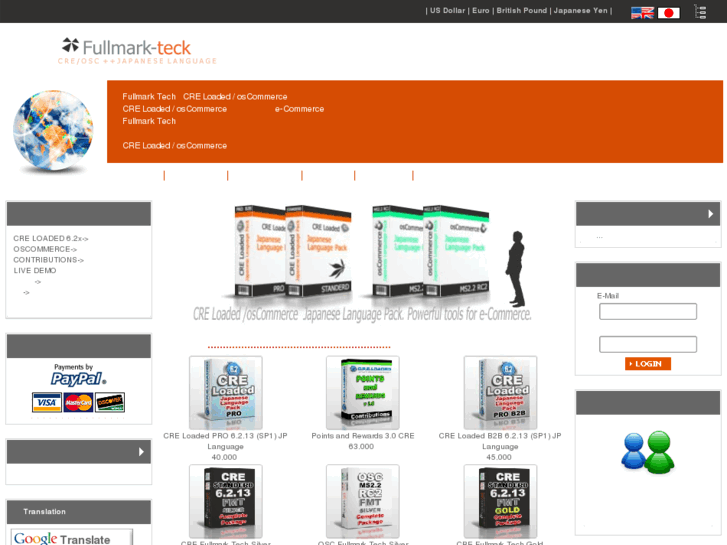Switch site language via UK/US flag icon
Viewport: 727px width, 545px height.
pyautogui.click(x=642, y=13)
